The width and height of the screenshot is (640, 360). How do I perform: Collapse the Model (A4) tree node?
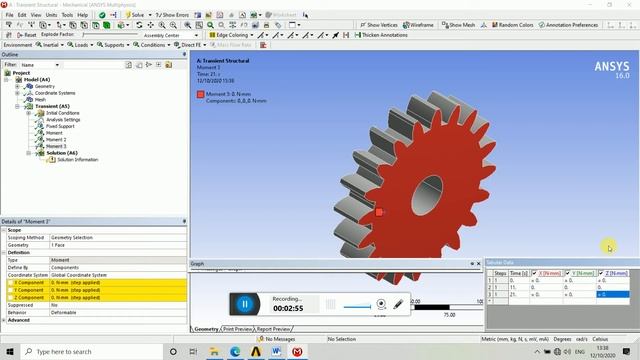coord(7,80)
